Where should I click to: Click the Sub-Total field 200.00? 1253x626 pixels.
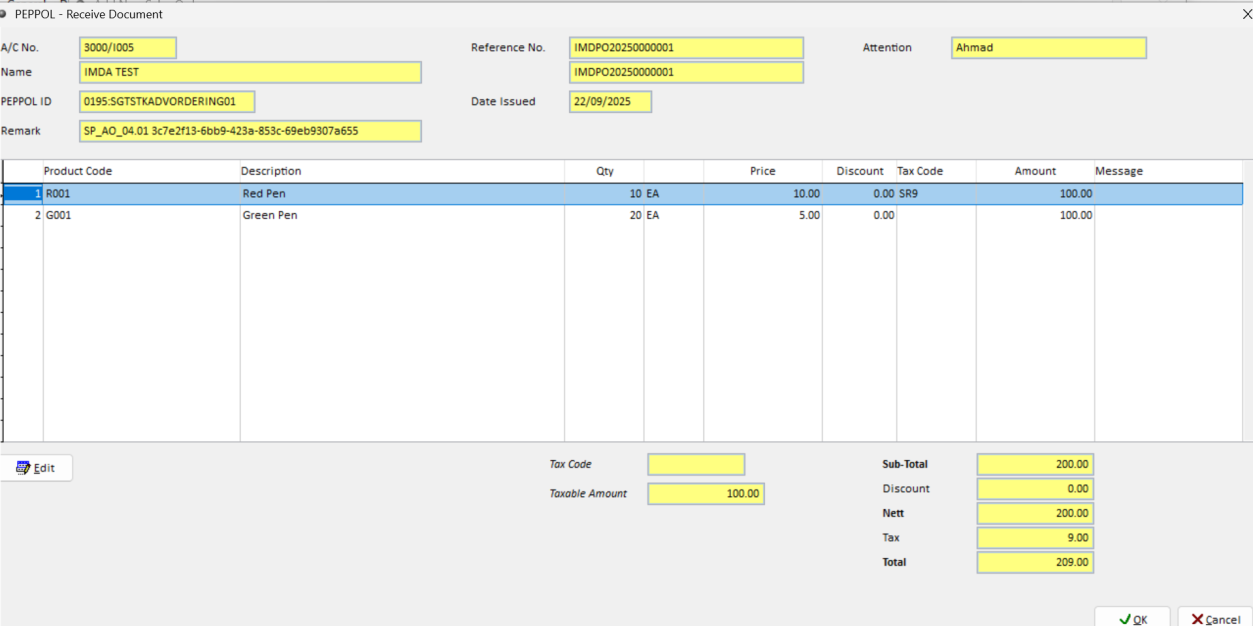tap(1035, 465)
